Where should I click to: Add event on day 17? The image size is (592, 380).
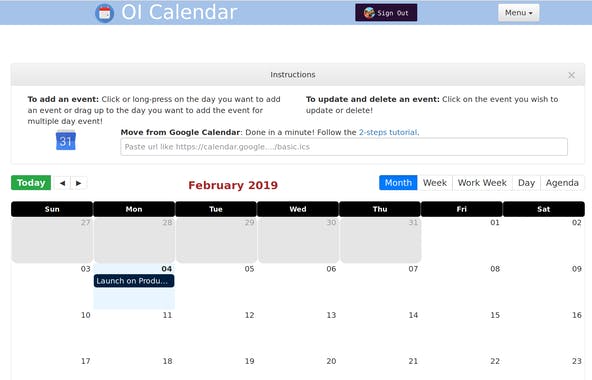point(52,368)
